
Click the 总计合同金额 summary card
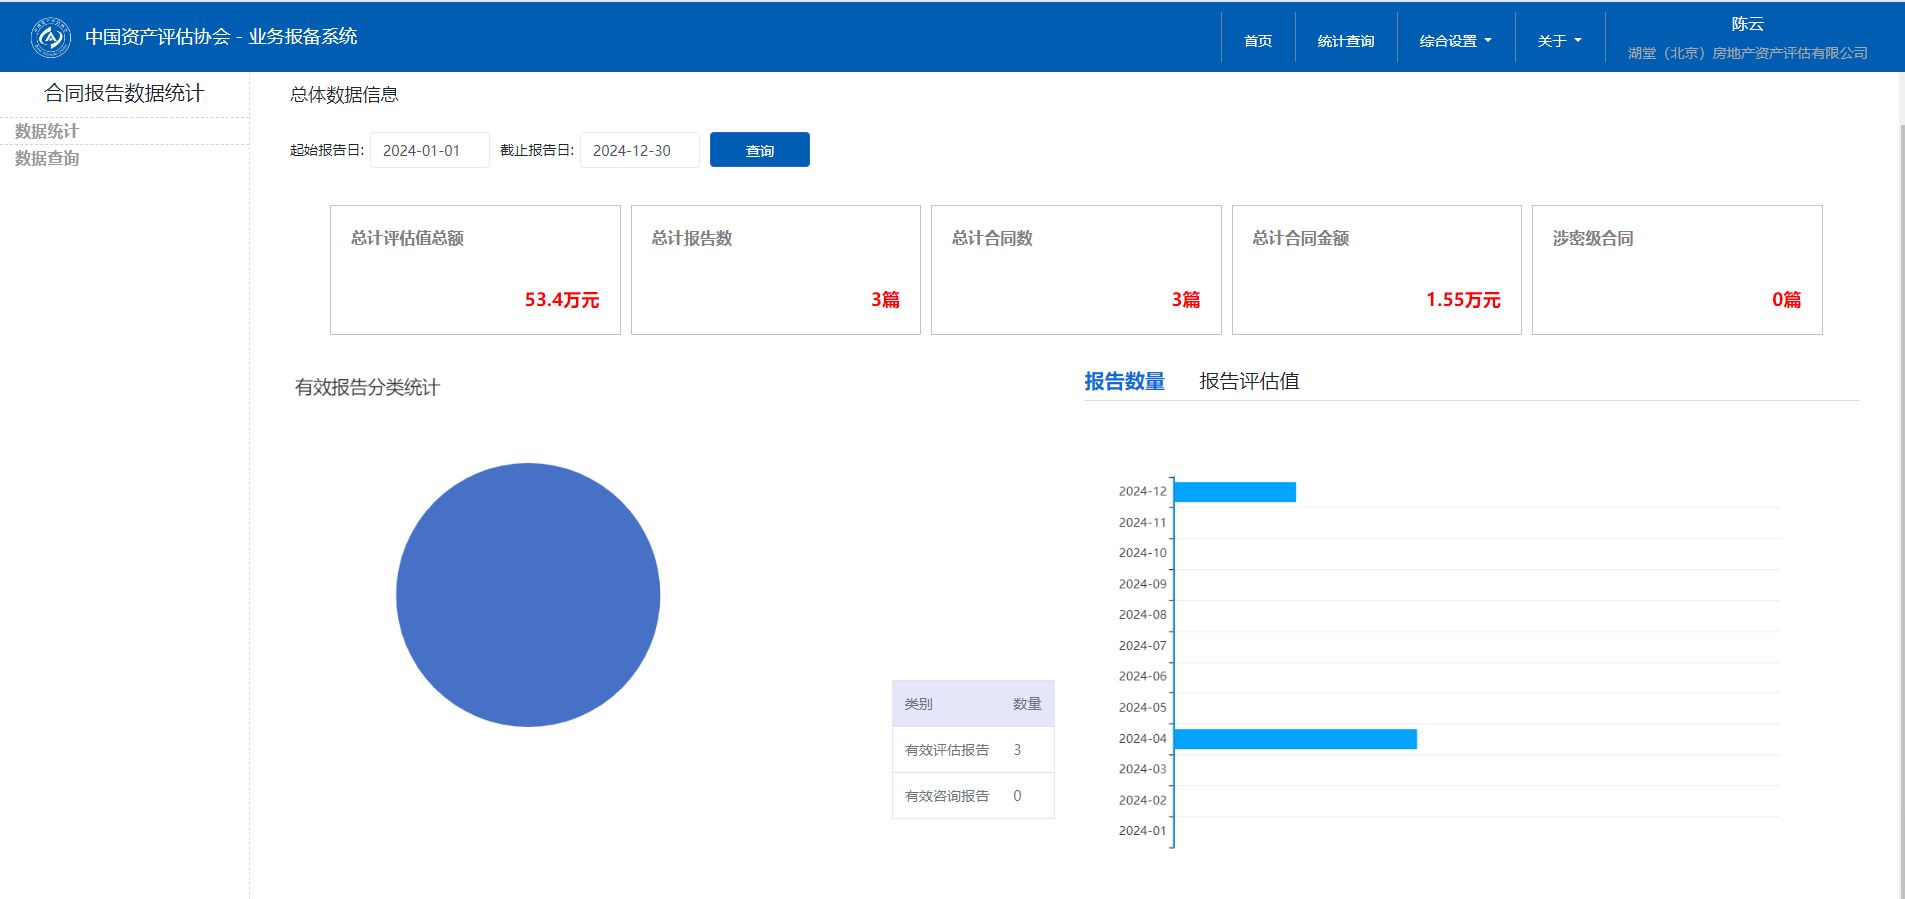point(1376,270)
